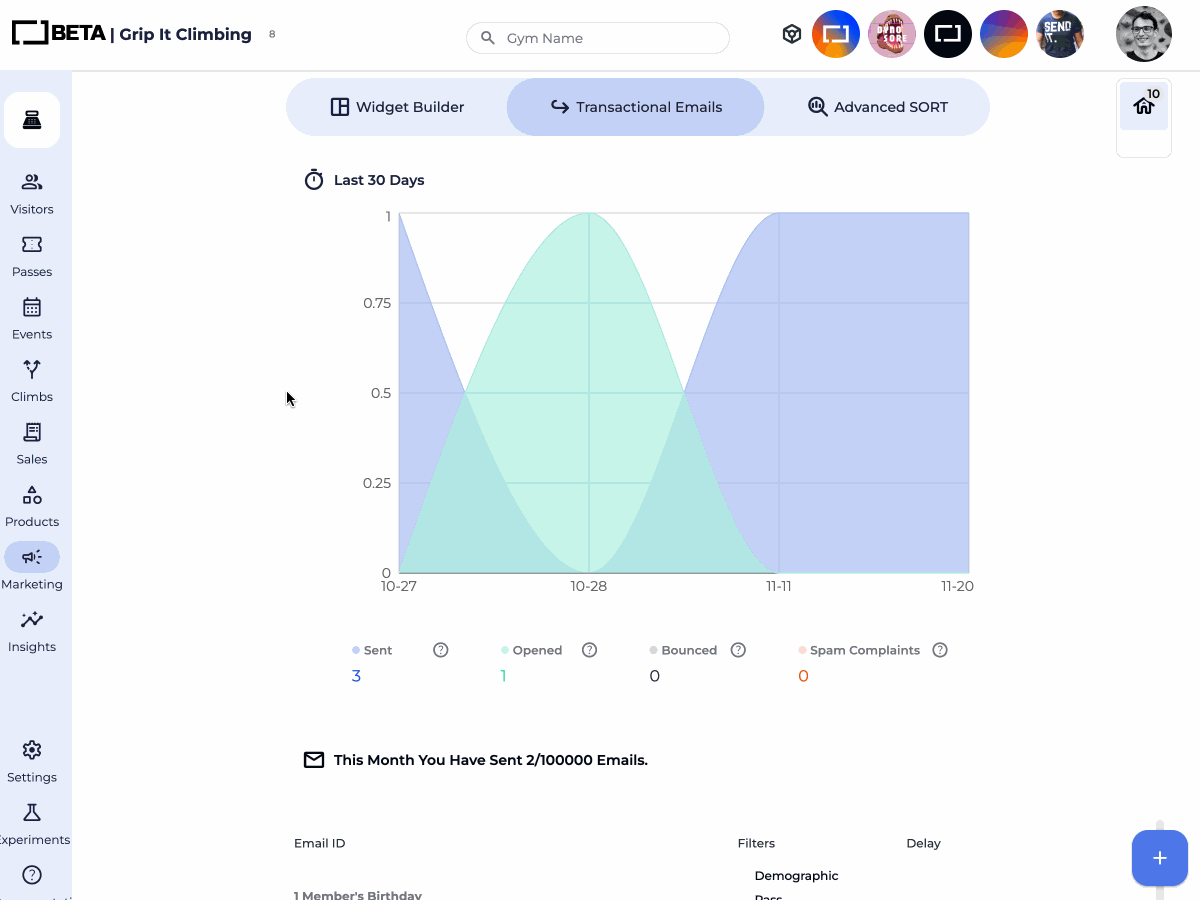Open the Products section
Screen dimensions: 1200x900
click(32, 506)
